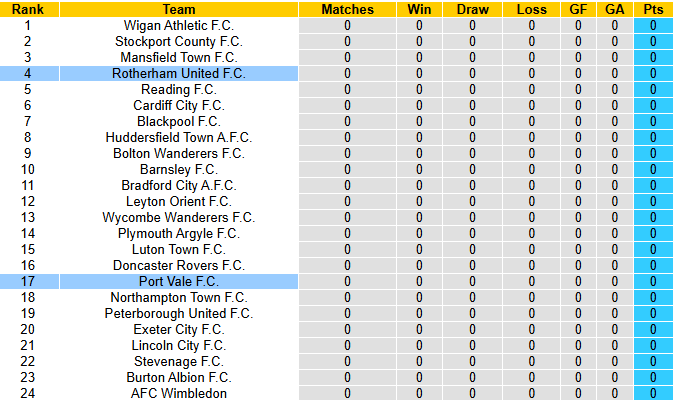Select Cardiff City F.C. in table
This screenshot has width=673, height=400.
[x=179, y=105]
